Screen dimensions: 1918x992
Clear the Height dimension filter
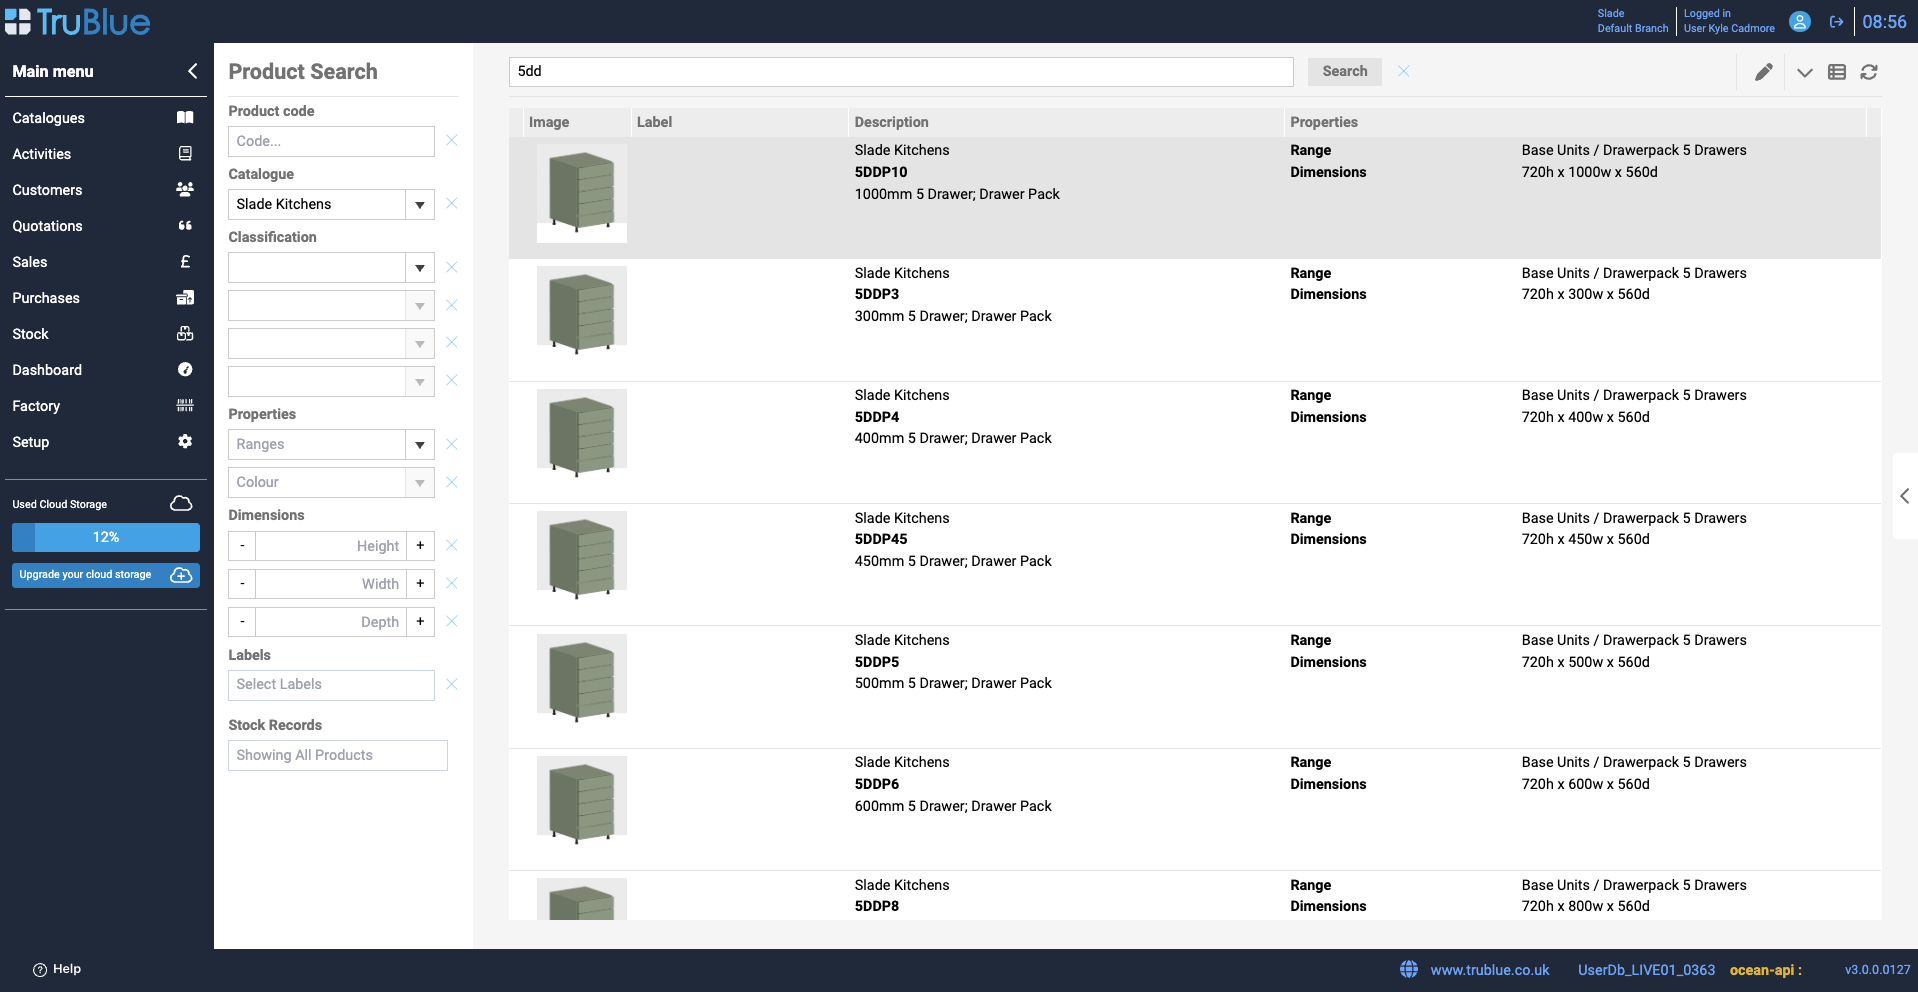[x=452, y=546]
